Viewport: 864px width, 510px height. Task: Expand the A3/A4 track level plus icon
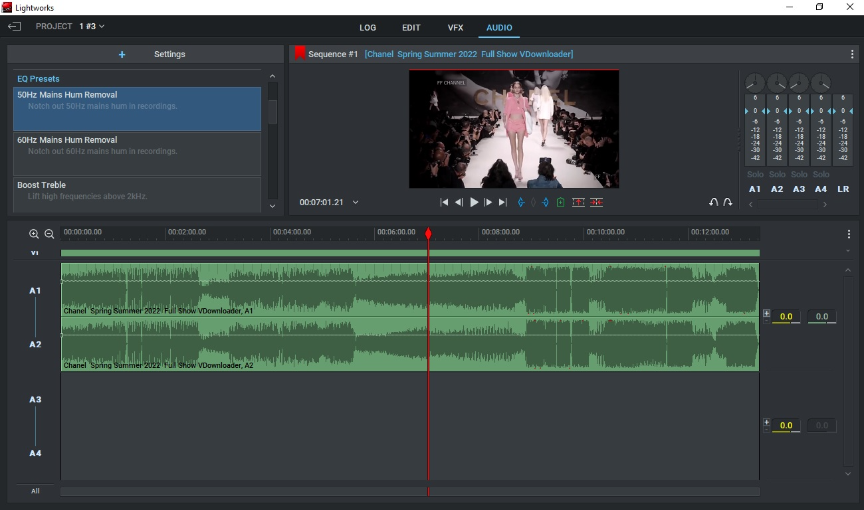pyautogui.click(x=766, y=422)
